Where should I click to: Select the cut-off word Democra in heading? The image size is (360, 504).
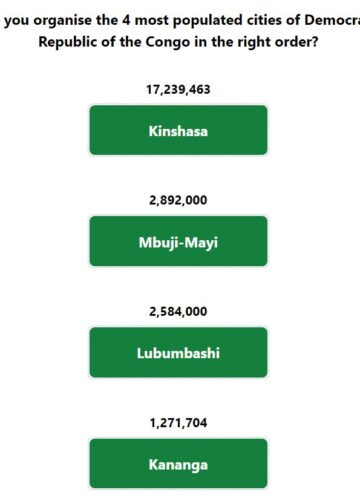(x=332, y=20)
